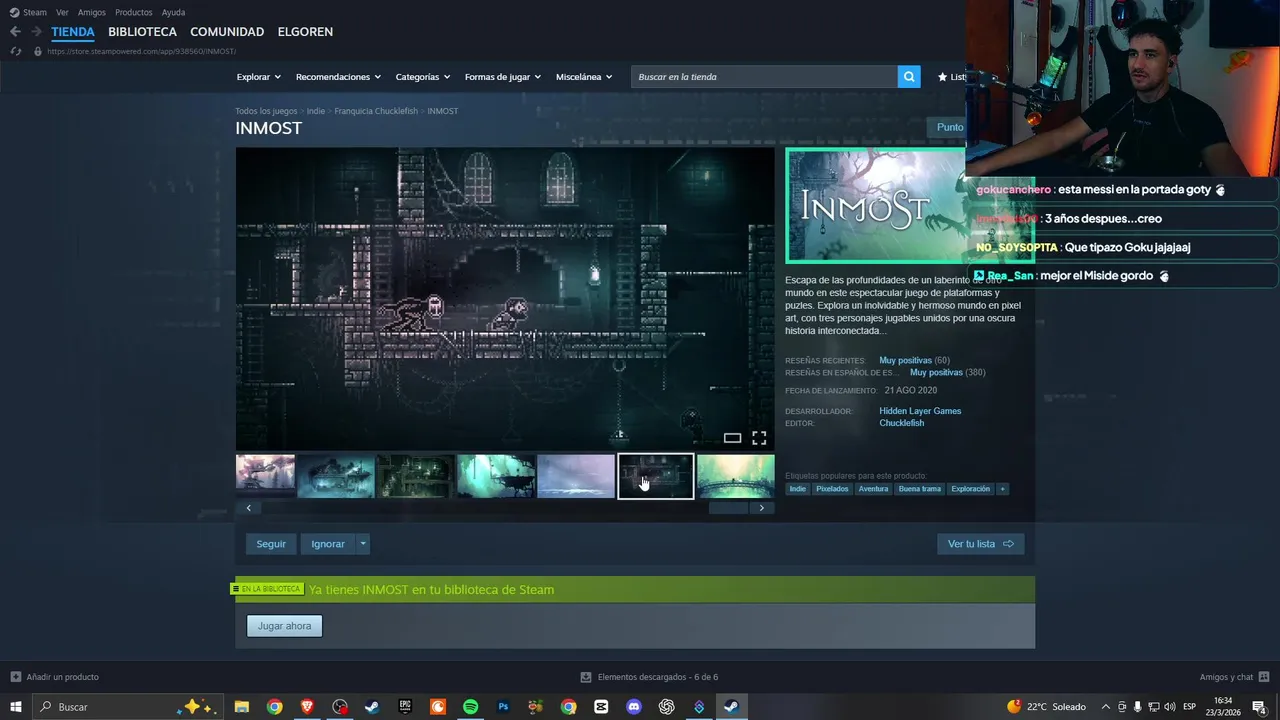Click the store search magnifier button
The height and width of the screenshot is (720, 1280).
tap(909, 76)
